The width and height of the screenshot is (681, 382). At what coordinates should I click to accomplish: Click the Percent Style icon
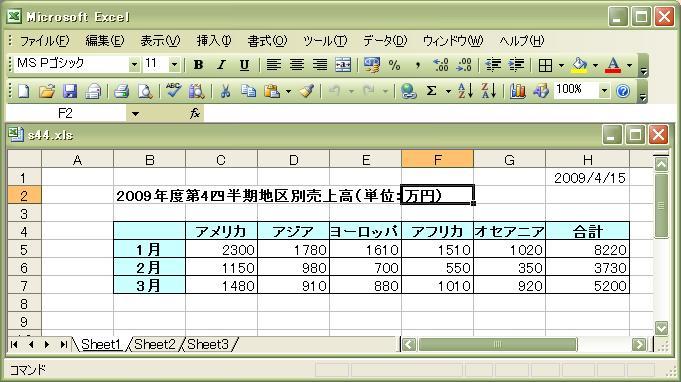394,65
